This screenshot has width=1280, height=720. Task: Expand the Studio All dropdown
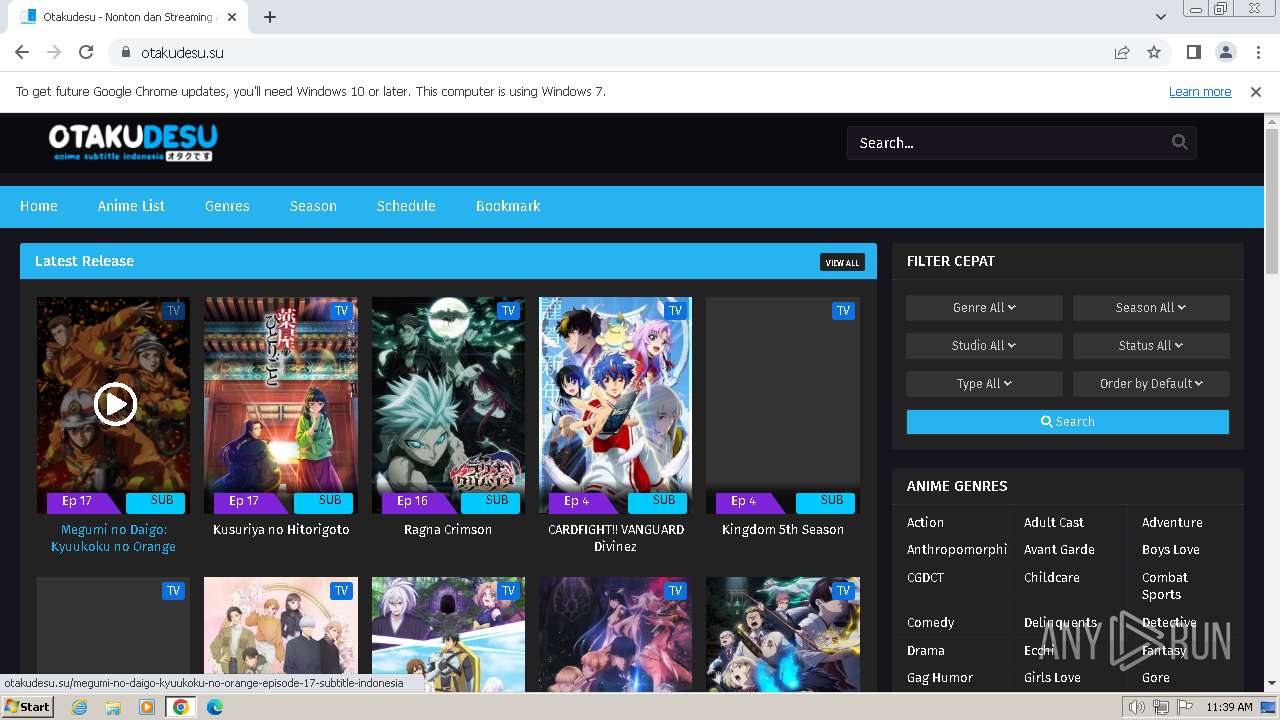[984, 346]
